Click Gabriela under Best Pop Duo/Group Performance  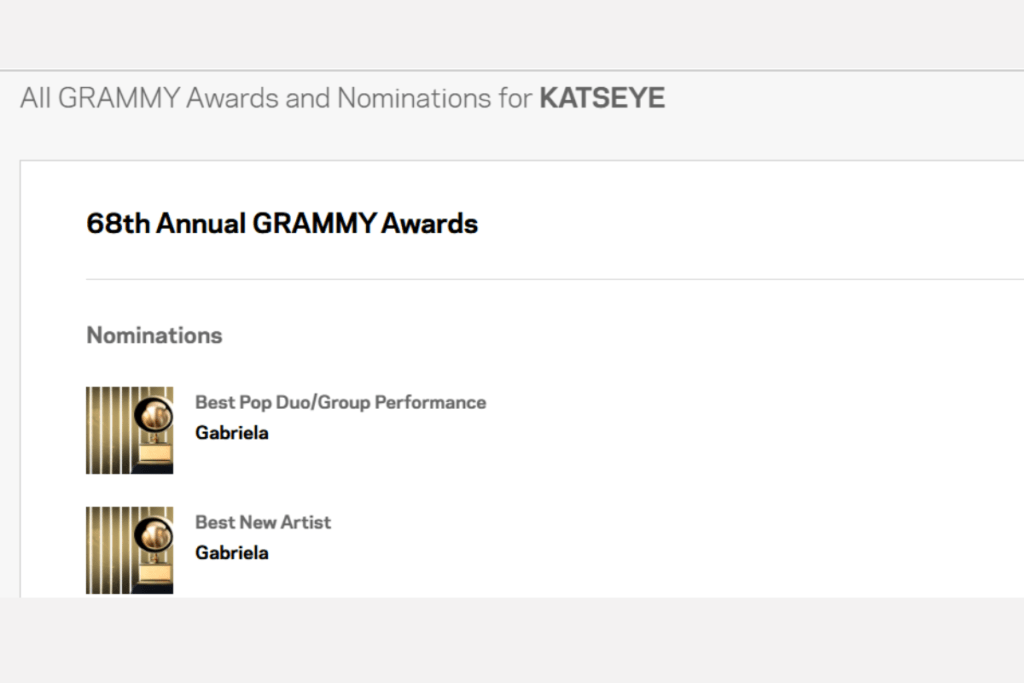click(231, 433)
